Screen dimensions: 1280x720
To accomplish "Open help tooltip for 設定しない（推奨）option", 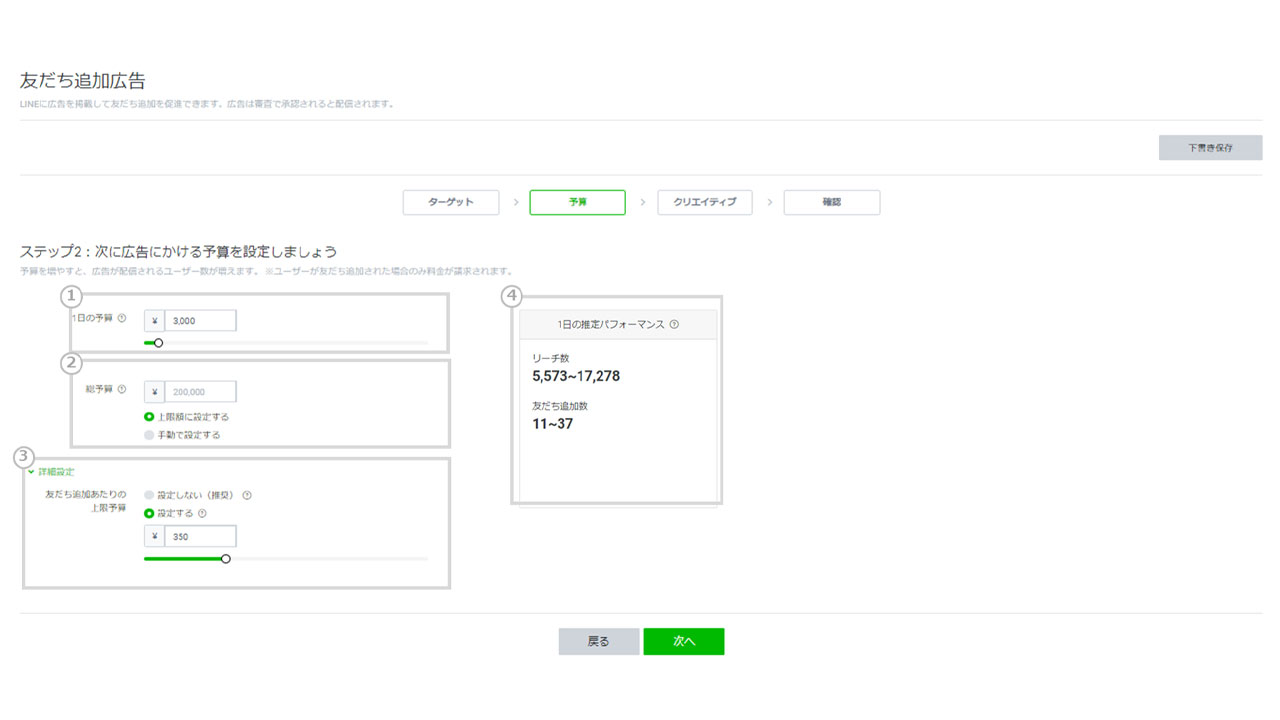I will 247,495.
